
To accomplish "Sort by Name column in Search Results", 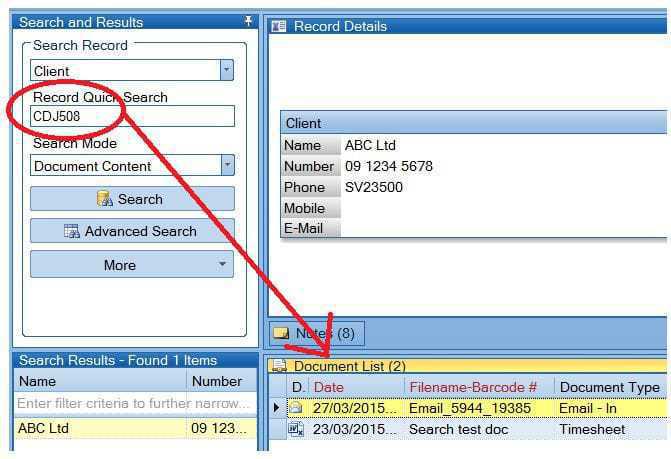I will (x=100, y=381).
